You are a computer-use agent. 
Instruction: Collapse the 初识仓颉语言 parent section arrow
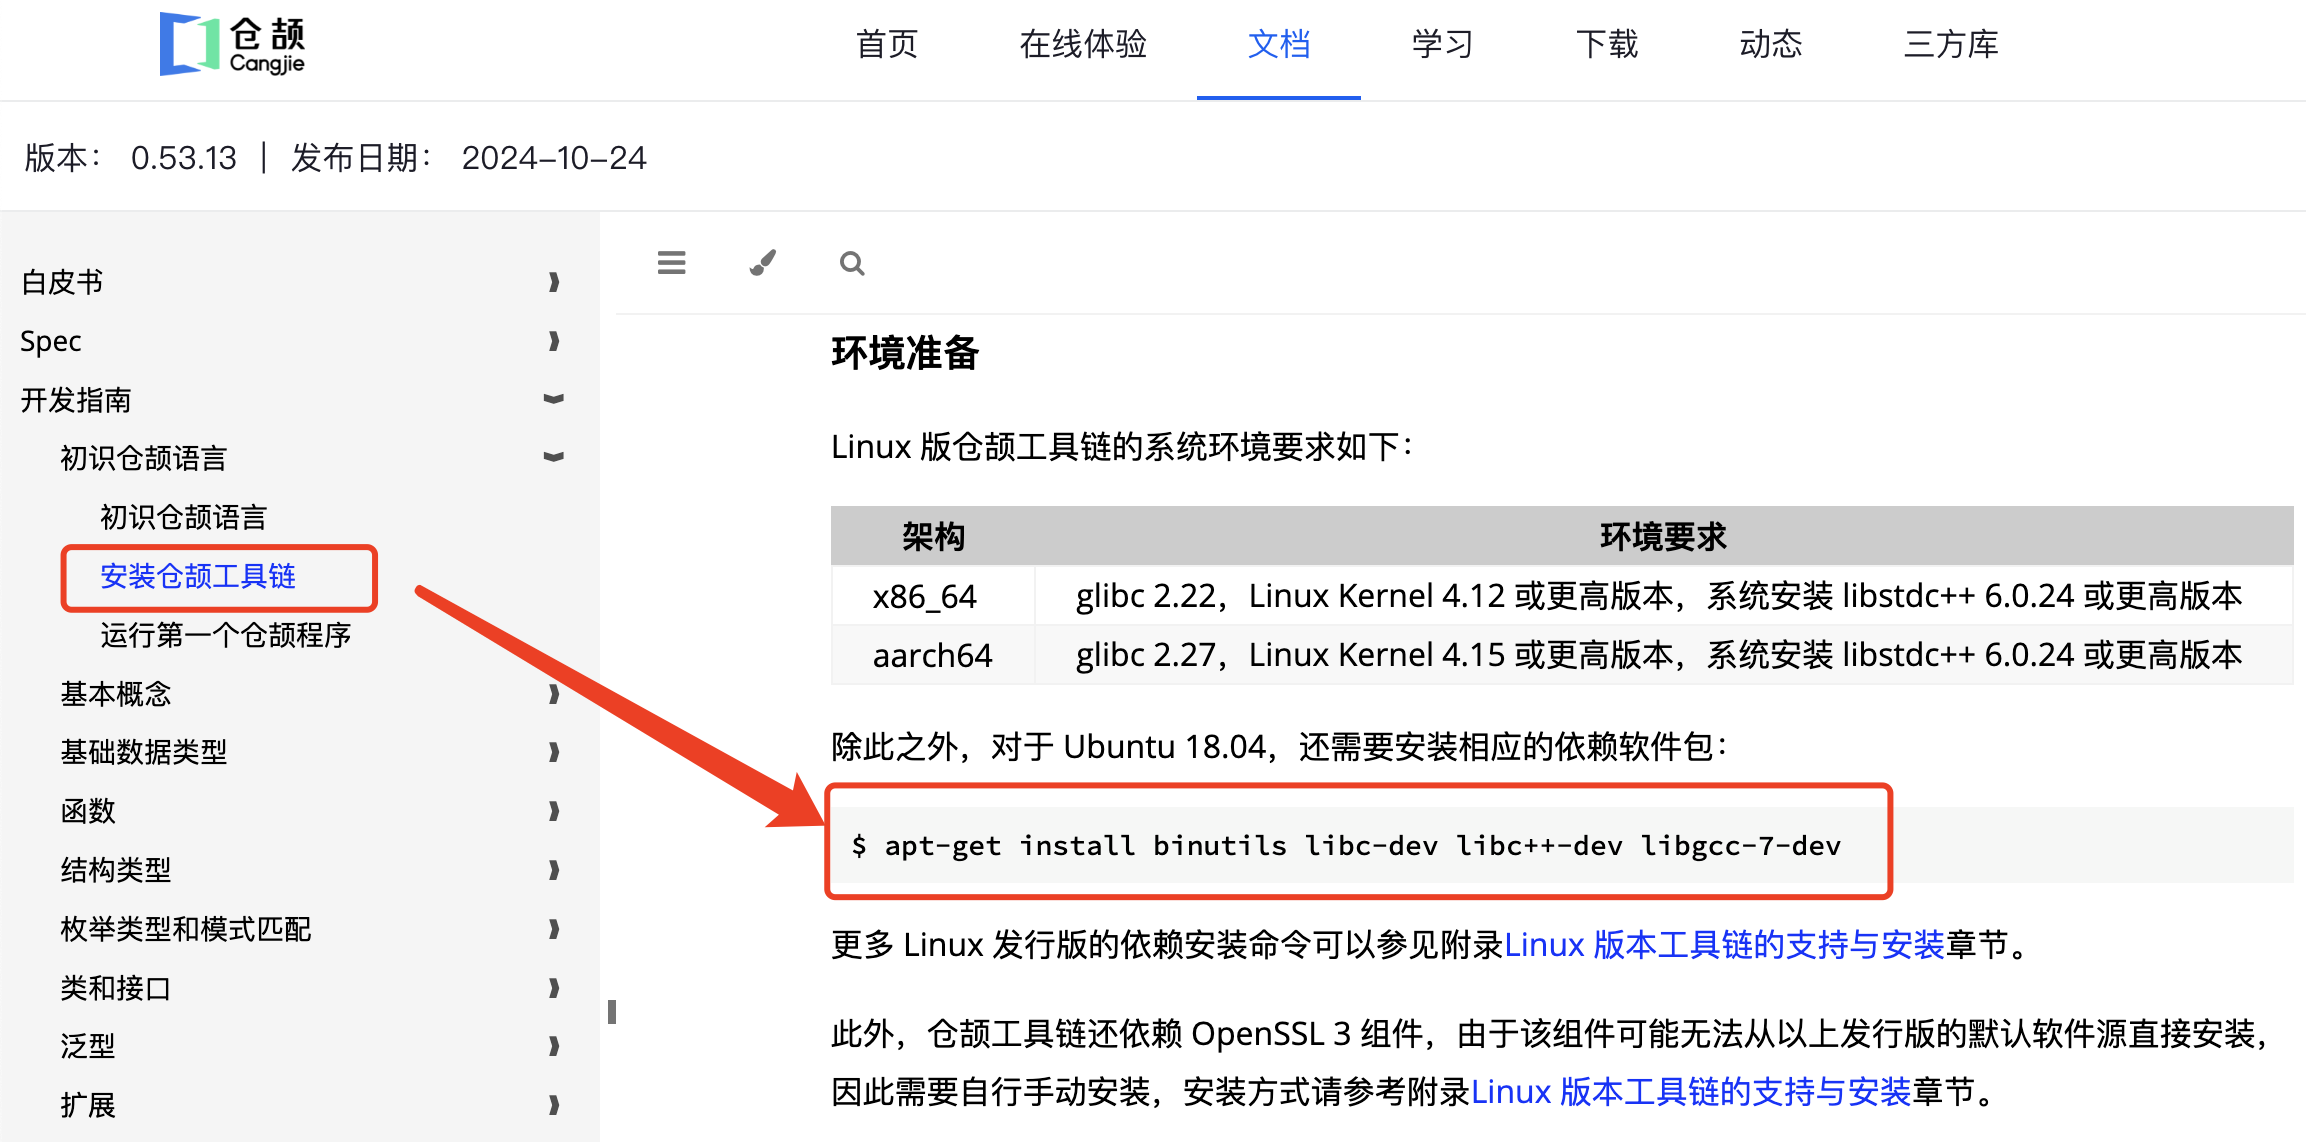(x=554, y=457)
